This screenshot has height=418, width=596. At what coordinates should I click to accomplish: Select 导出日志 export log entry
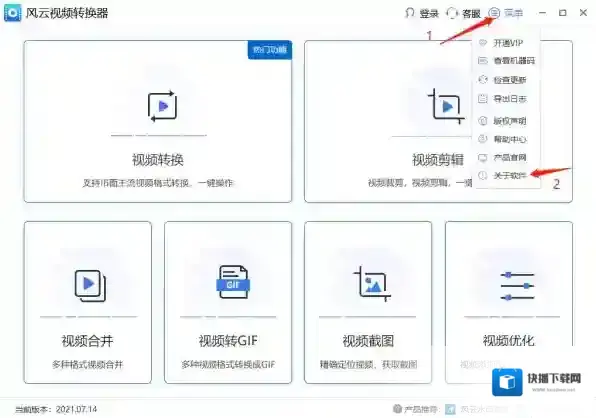click(506, 99)
